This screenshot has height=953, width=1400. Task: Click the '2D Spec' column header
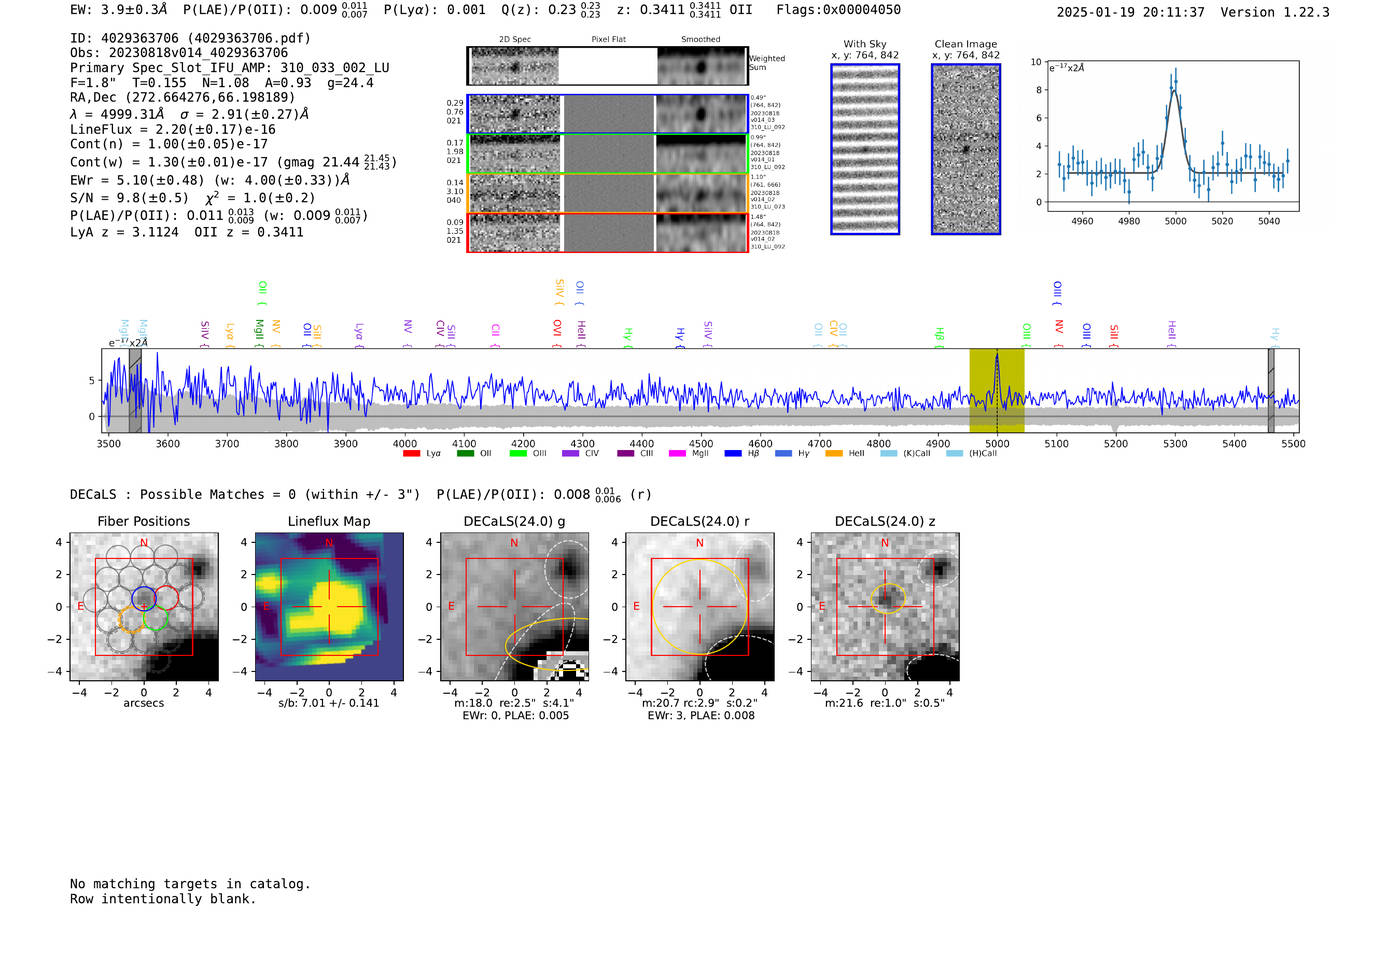click(515, 40)
